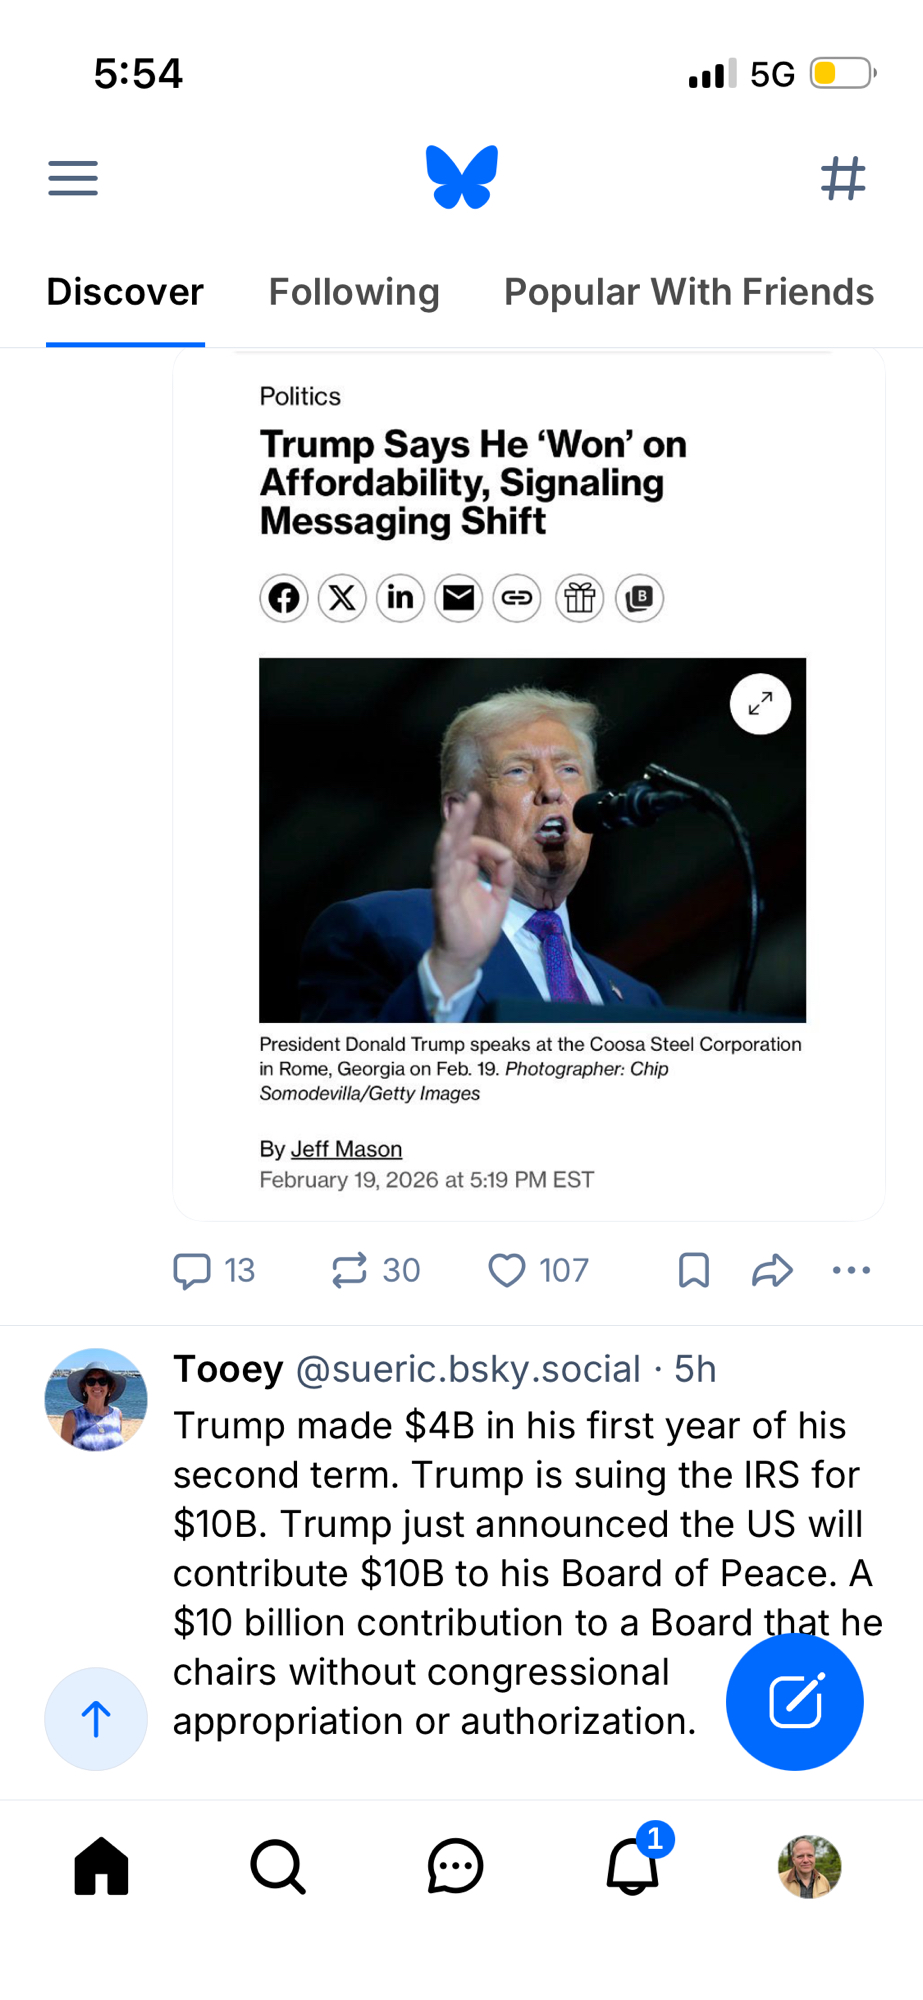
Task: Repost the post with 30 reposts
Action: (350, 1270)
